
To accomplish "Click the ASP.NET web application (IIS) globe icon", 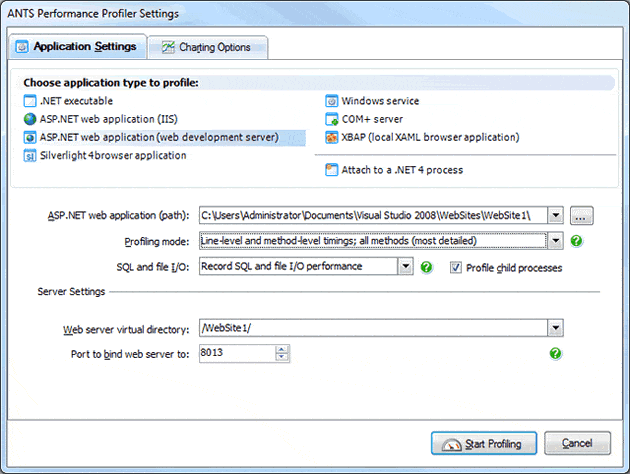I will pyautogui.click(x=30, y=119).
